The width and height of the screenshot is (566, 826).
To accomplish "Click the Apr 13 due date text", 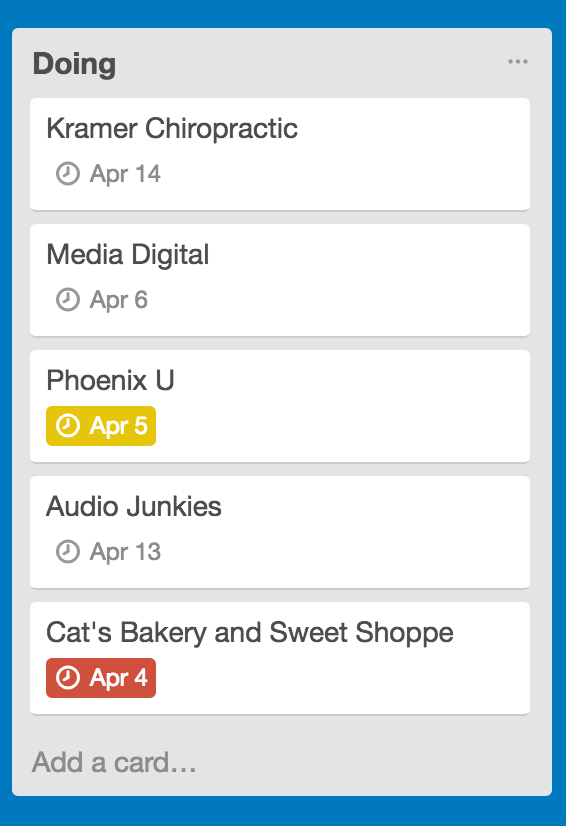I will (125, 552).
